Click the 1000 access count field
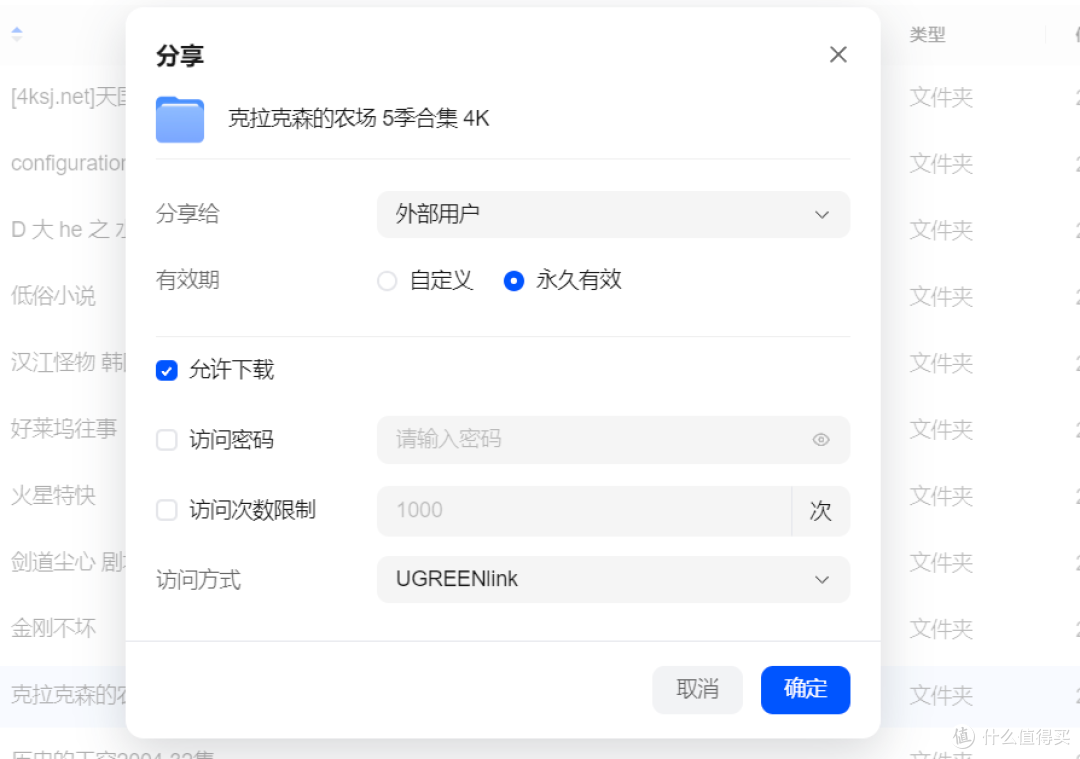 [x=584, y=510]
